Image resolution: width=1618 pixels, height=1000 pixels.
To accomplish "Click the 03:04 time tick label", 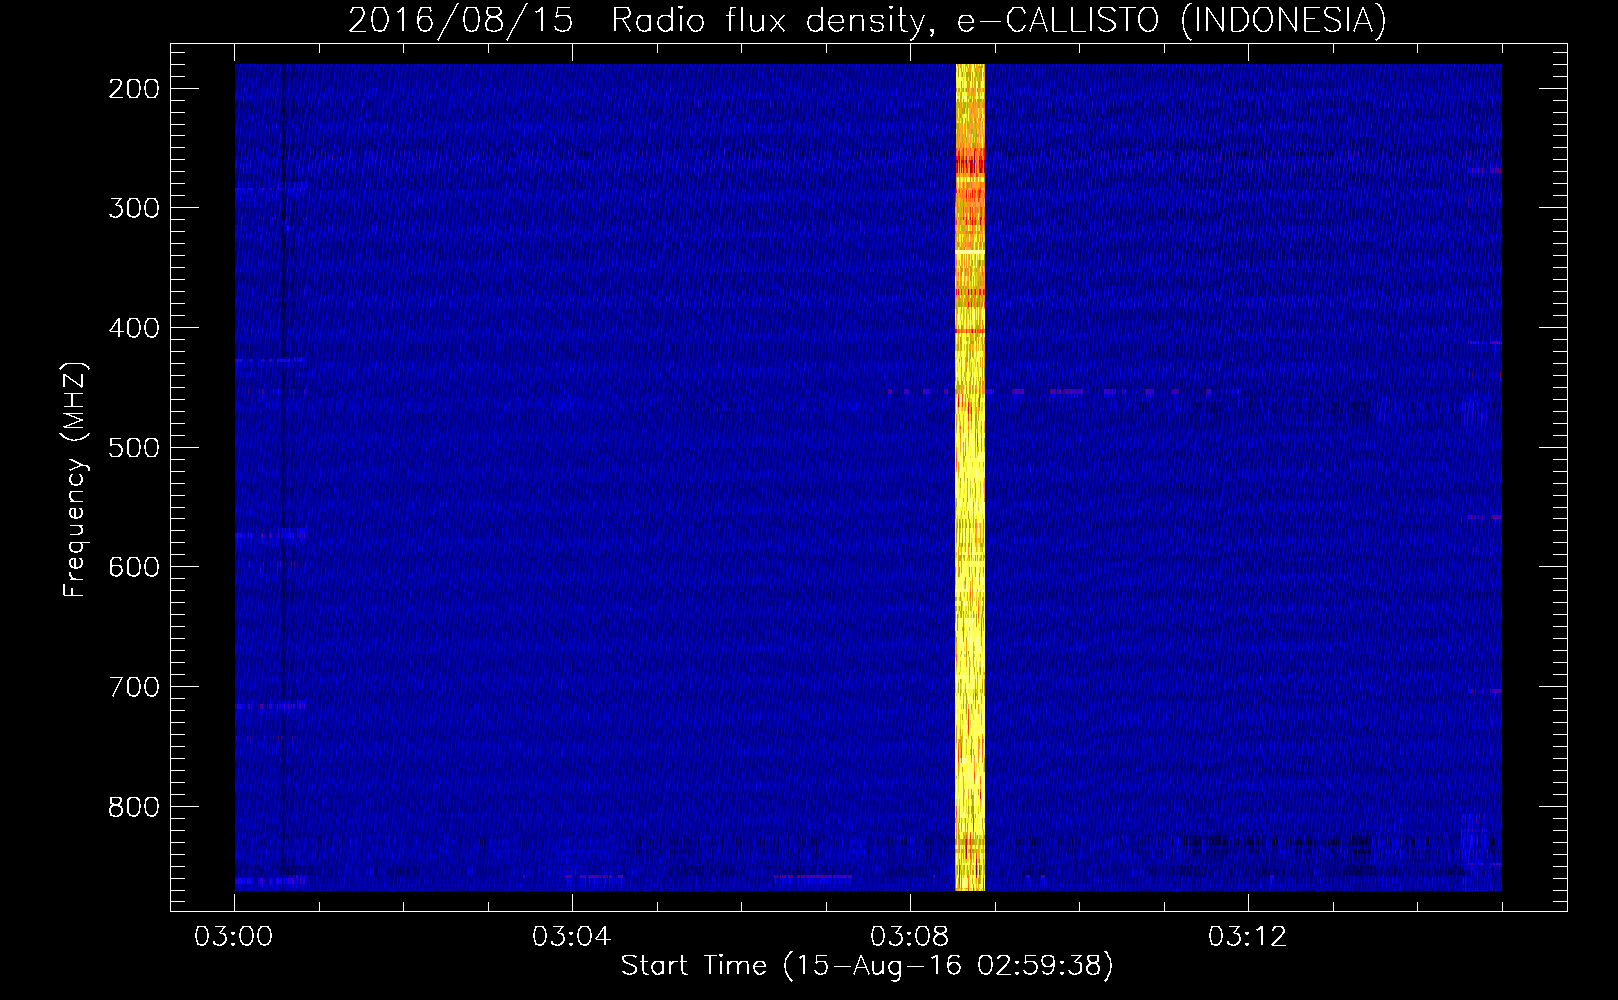I will [x=572, y=937].
